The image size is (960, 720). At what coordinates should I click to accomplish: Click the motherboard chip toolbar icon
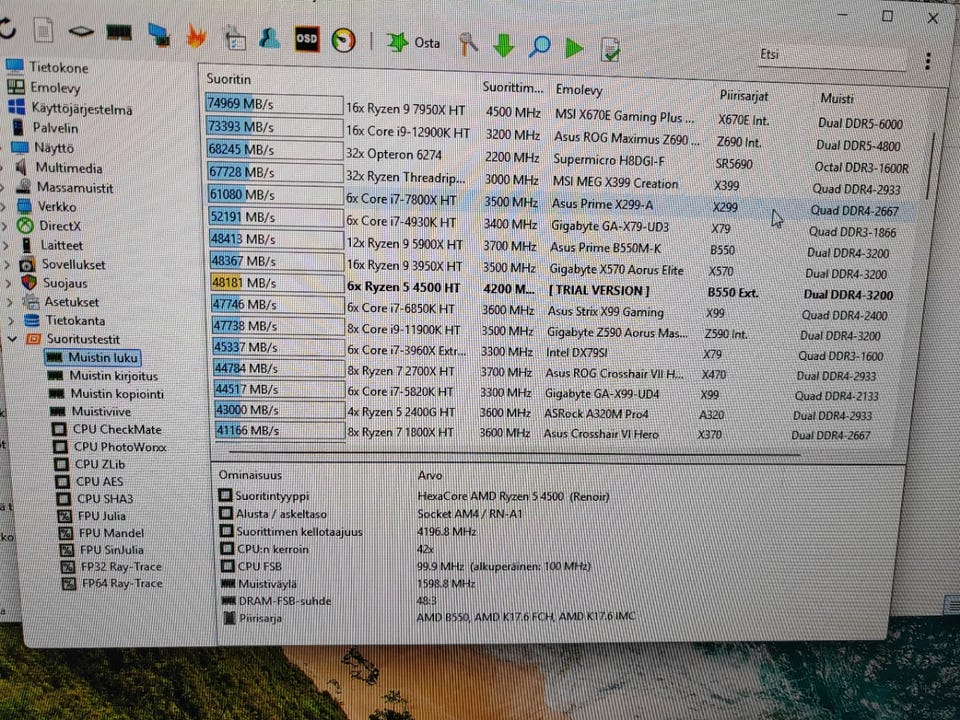[80, 31]
